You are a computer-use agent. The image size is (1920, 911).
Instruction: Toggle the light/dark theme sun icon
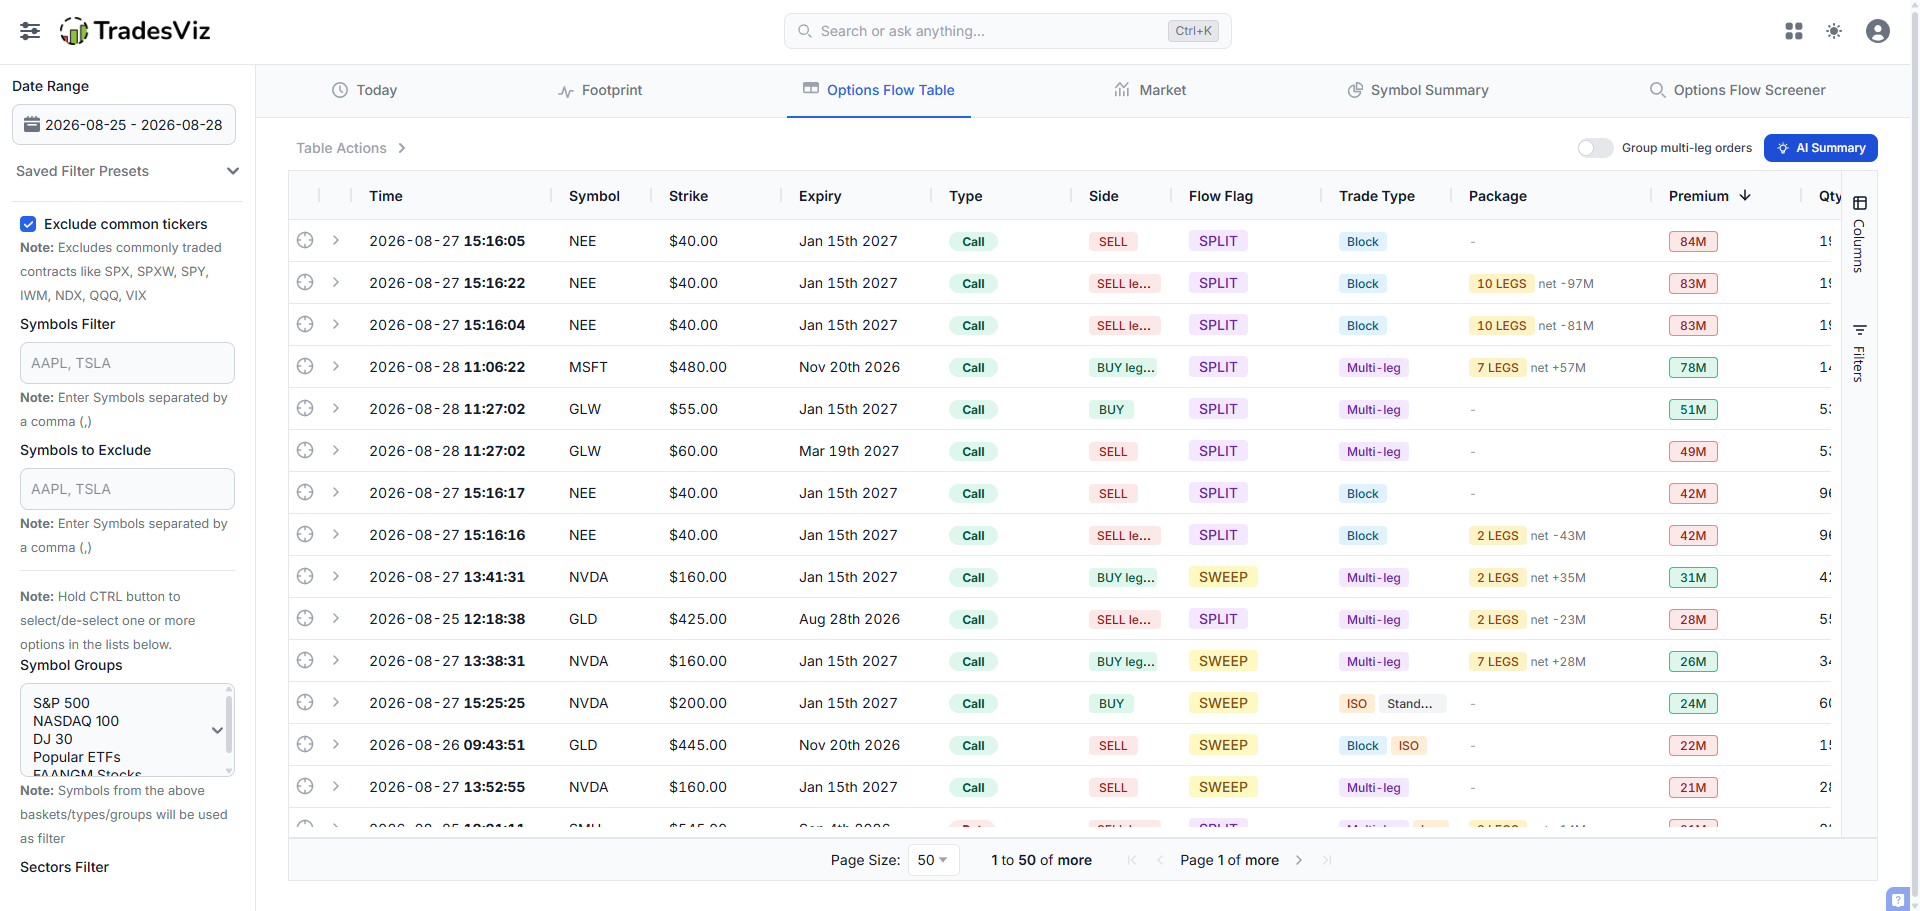pos(1834,31)
